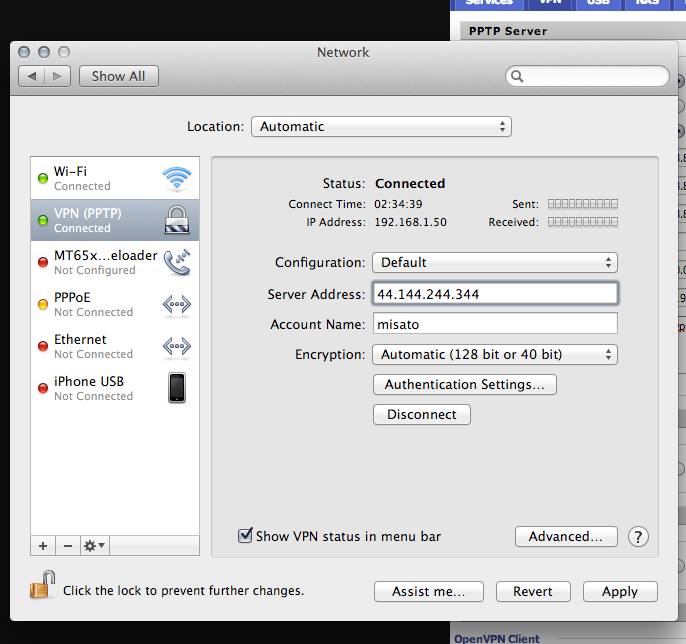Toggle Show VPN status in menu bar
The height and width of the screenshot is (644, 686).
pyautogui.click(x=245, y=536)
